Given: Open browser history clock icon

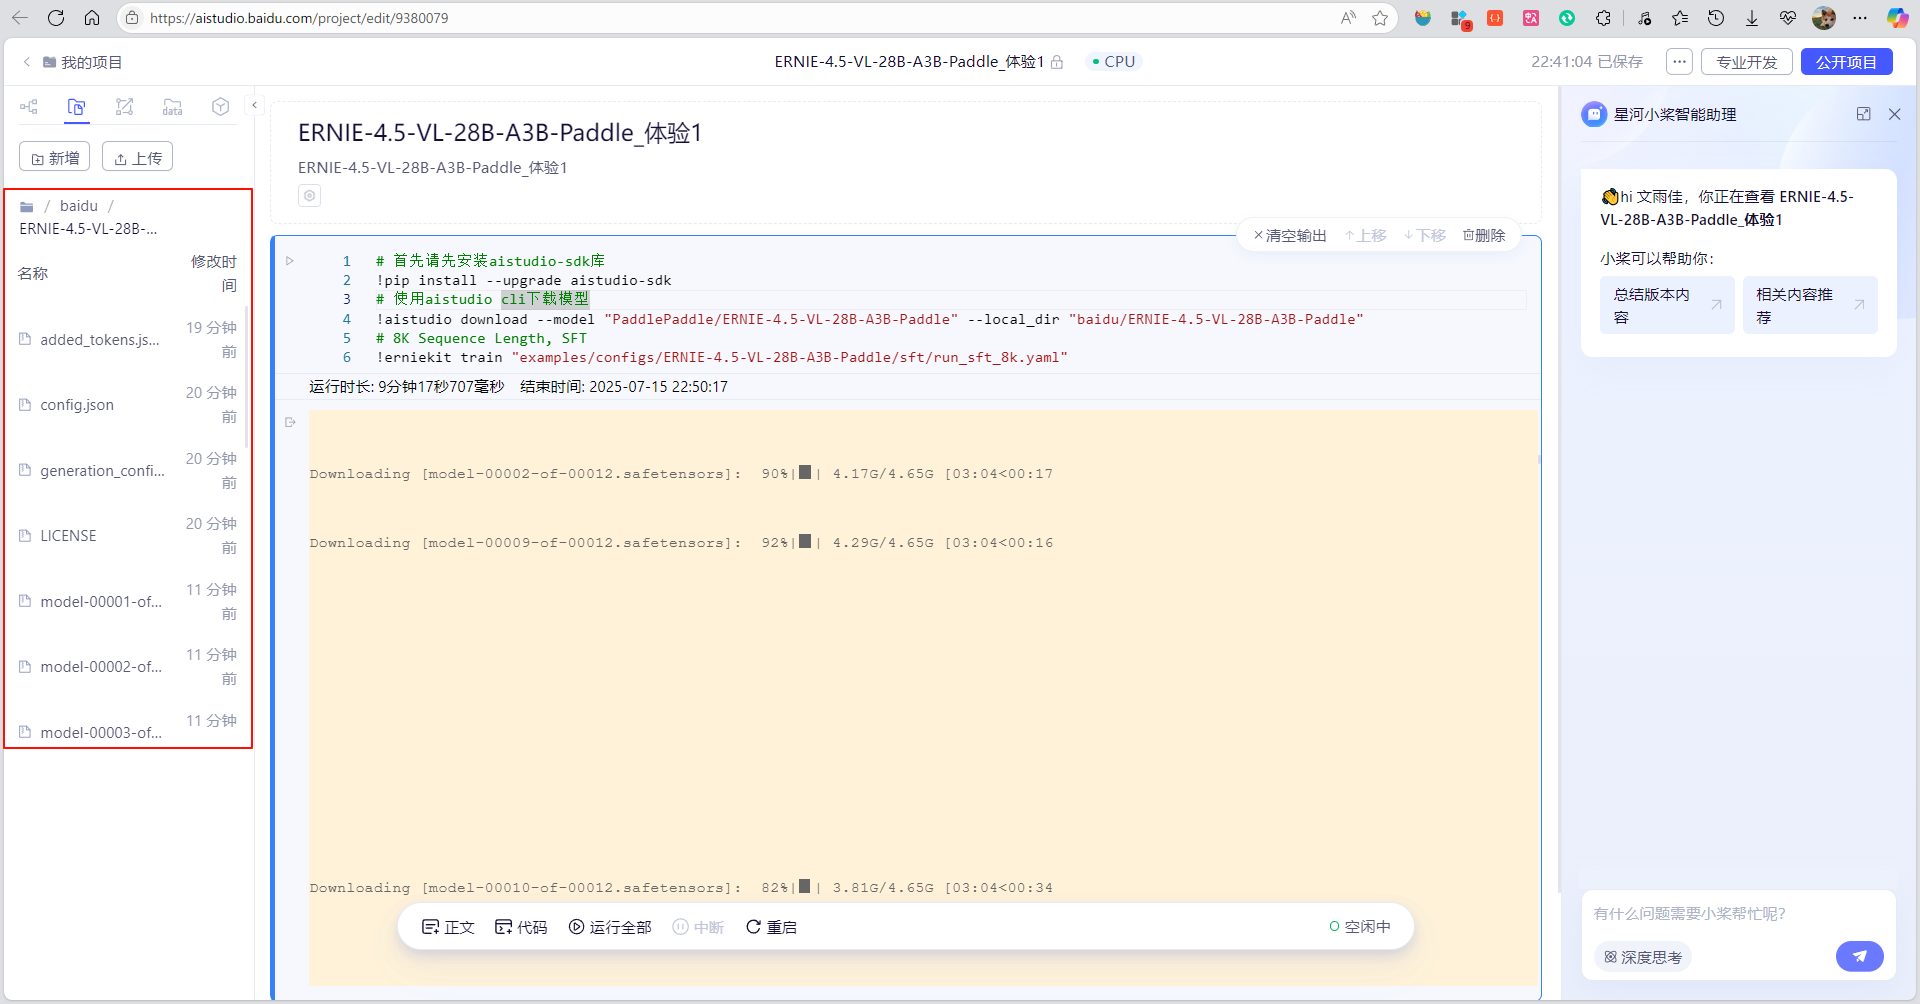Looking at the screenshot, I should 1716,18.
